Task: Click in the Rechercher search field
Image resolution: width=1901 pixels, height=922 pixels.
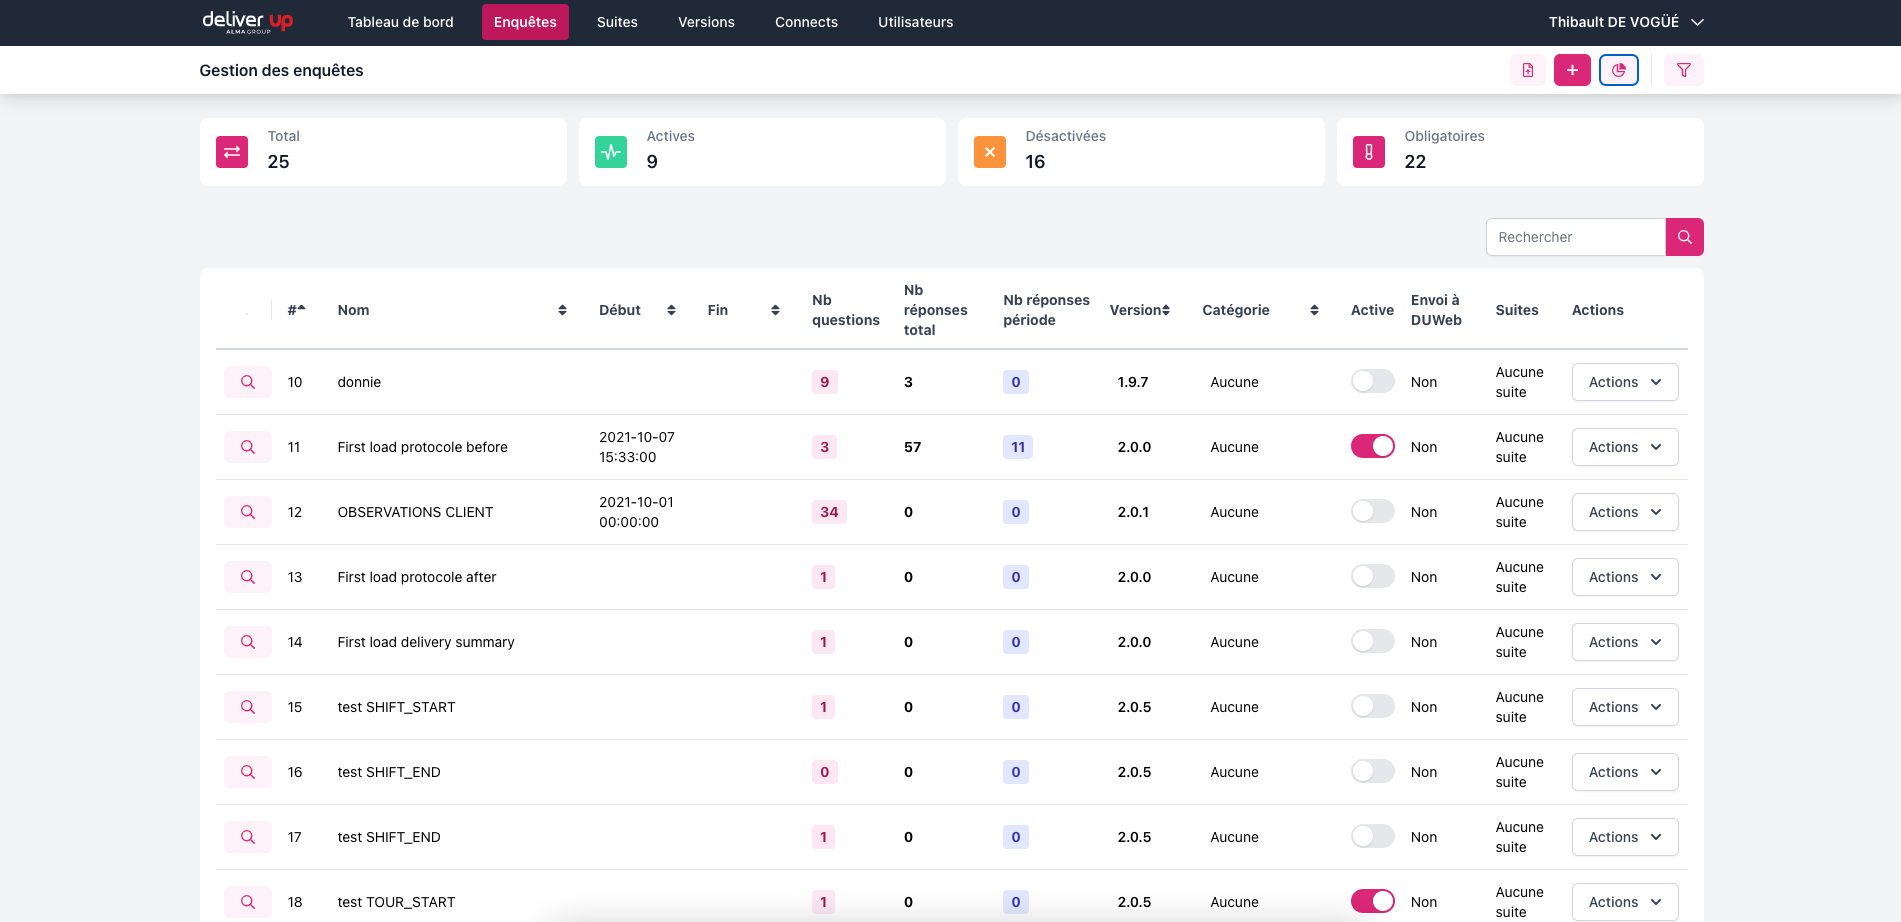Action: tap(1576, 237)
